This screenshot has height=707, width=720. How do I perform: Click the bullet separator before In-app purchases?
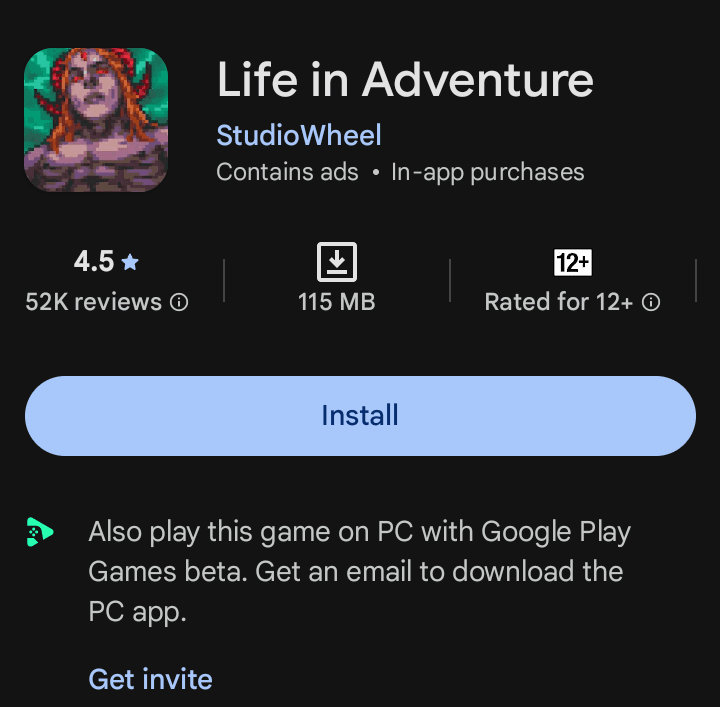tap(375, 173)
